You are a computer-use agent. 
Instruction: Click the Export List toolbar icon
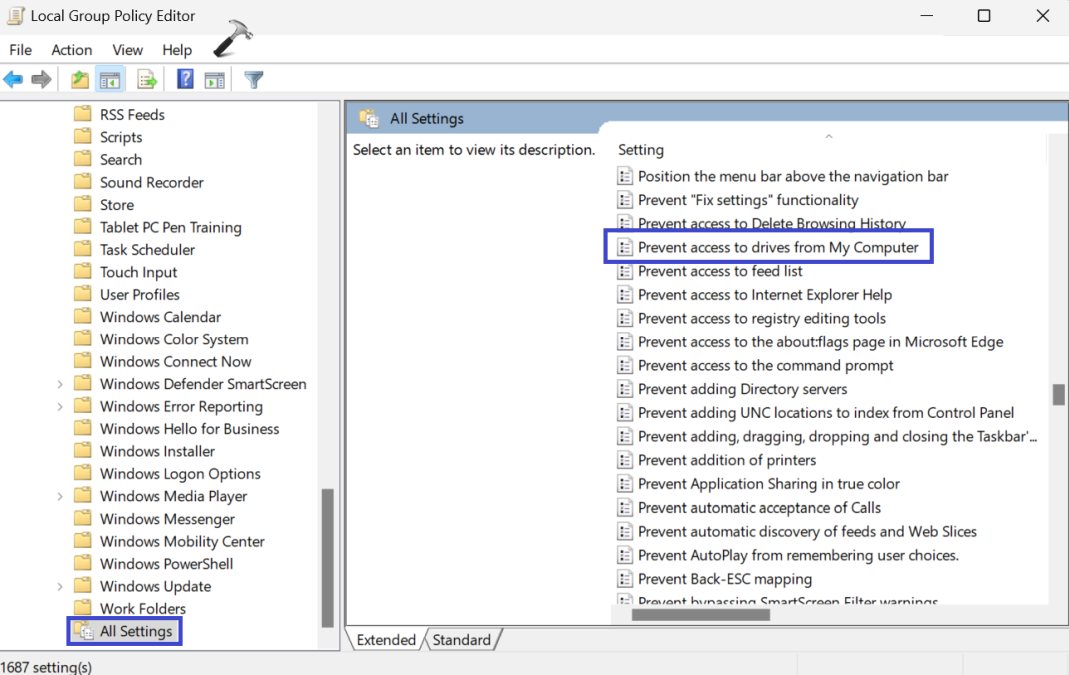click(147, 79)
